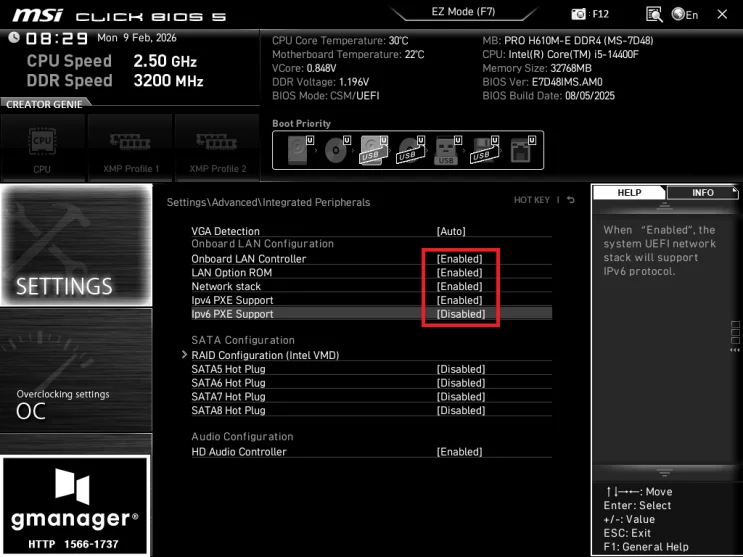Click the DDR Speed 3200 MHz value
Screen dimensions: 743x557
(168, 81)
